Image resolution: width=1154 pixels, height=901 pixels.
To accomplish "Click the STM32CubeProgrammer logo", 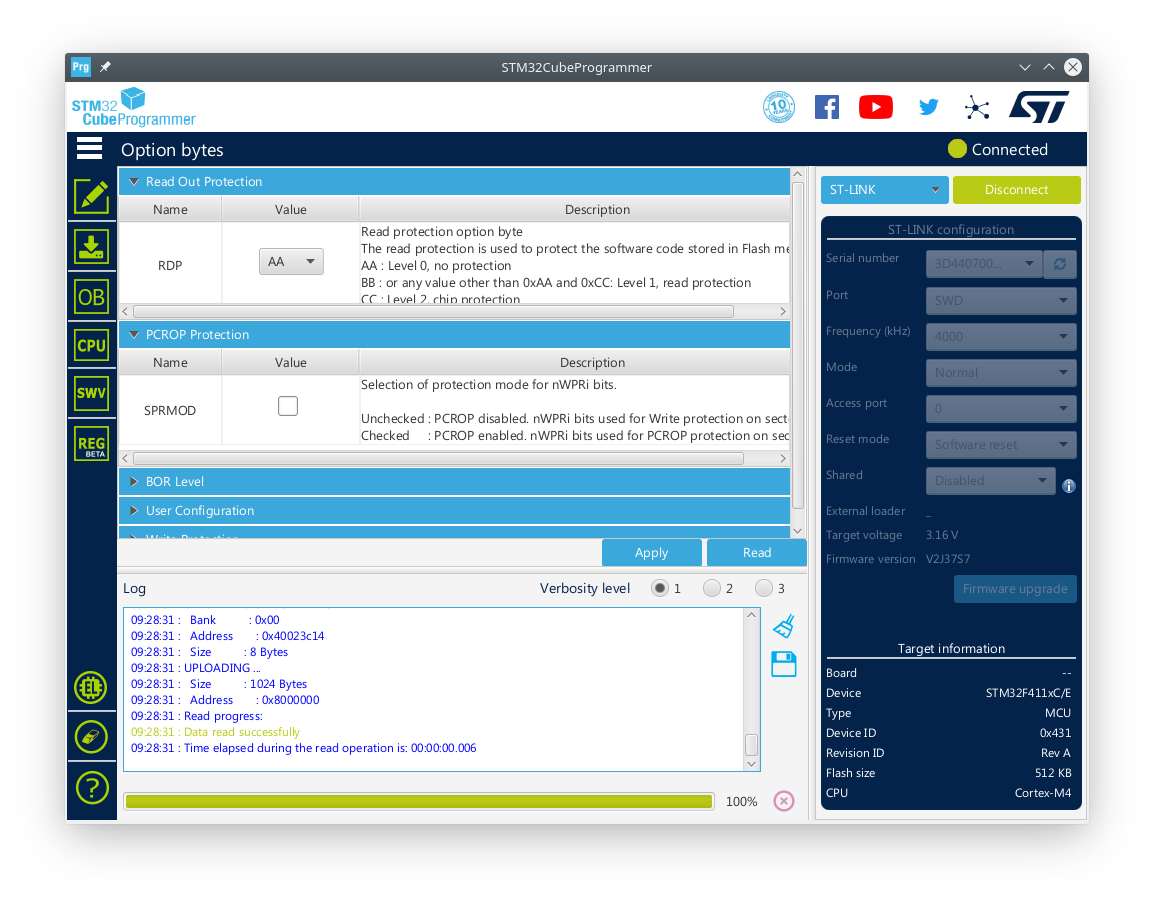I will pos(133,108).
